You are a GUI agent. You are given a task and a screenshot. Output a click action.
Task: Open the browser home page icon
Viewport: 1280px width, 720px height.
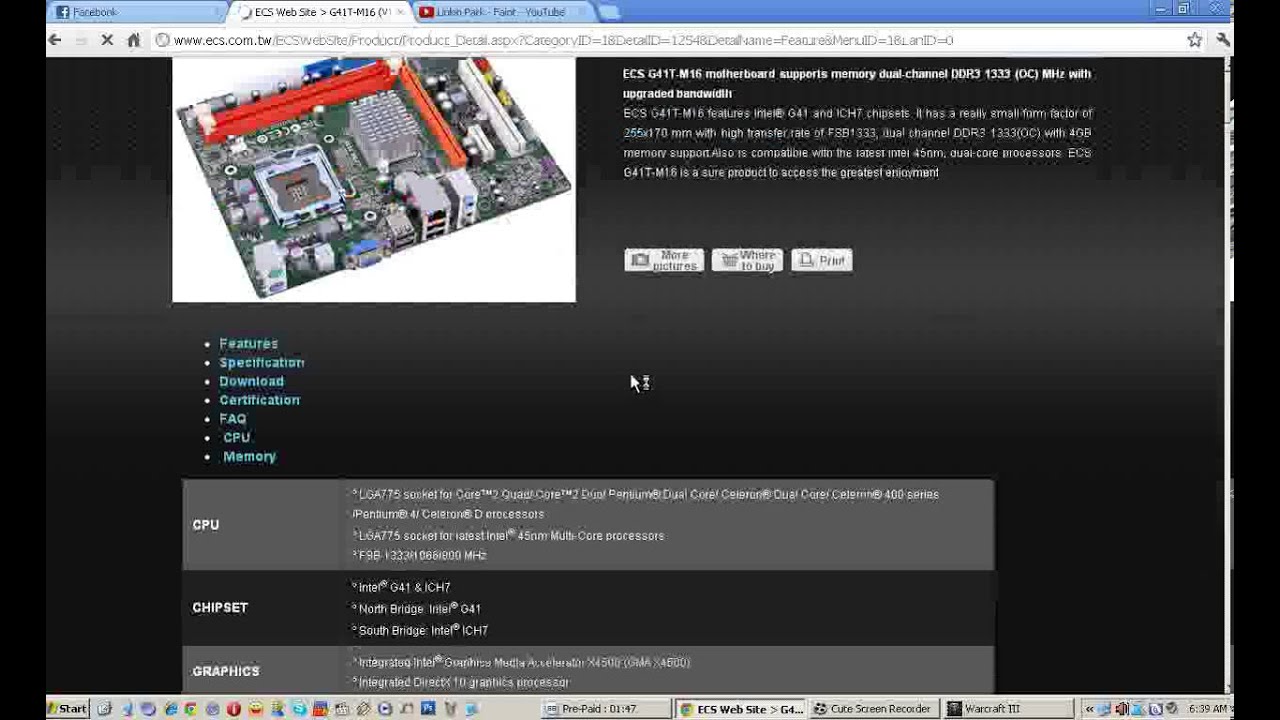[133, 40]
